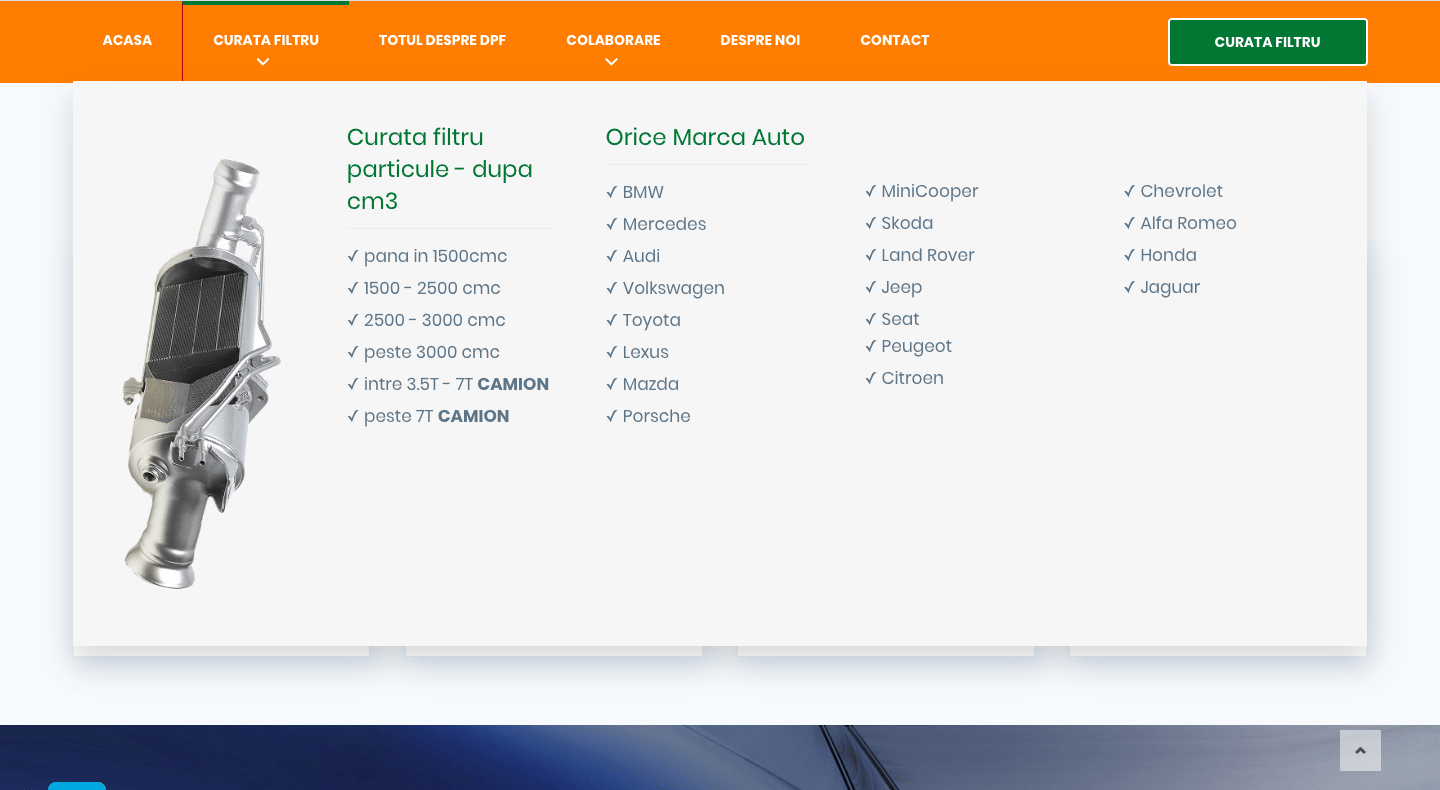Select the '1500 - 2500 cmc' option
The height and width of the screenshot is (790, 1440).
point(424,288)
